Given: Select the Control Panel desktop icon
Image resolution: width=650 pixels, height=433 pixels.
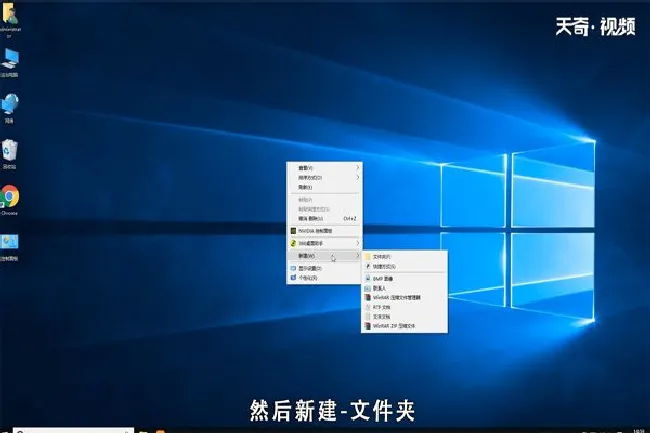Looking at the screenshot, I should [9, 247].
